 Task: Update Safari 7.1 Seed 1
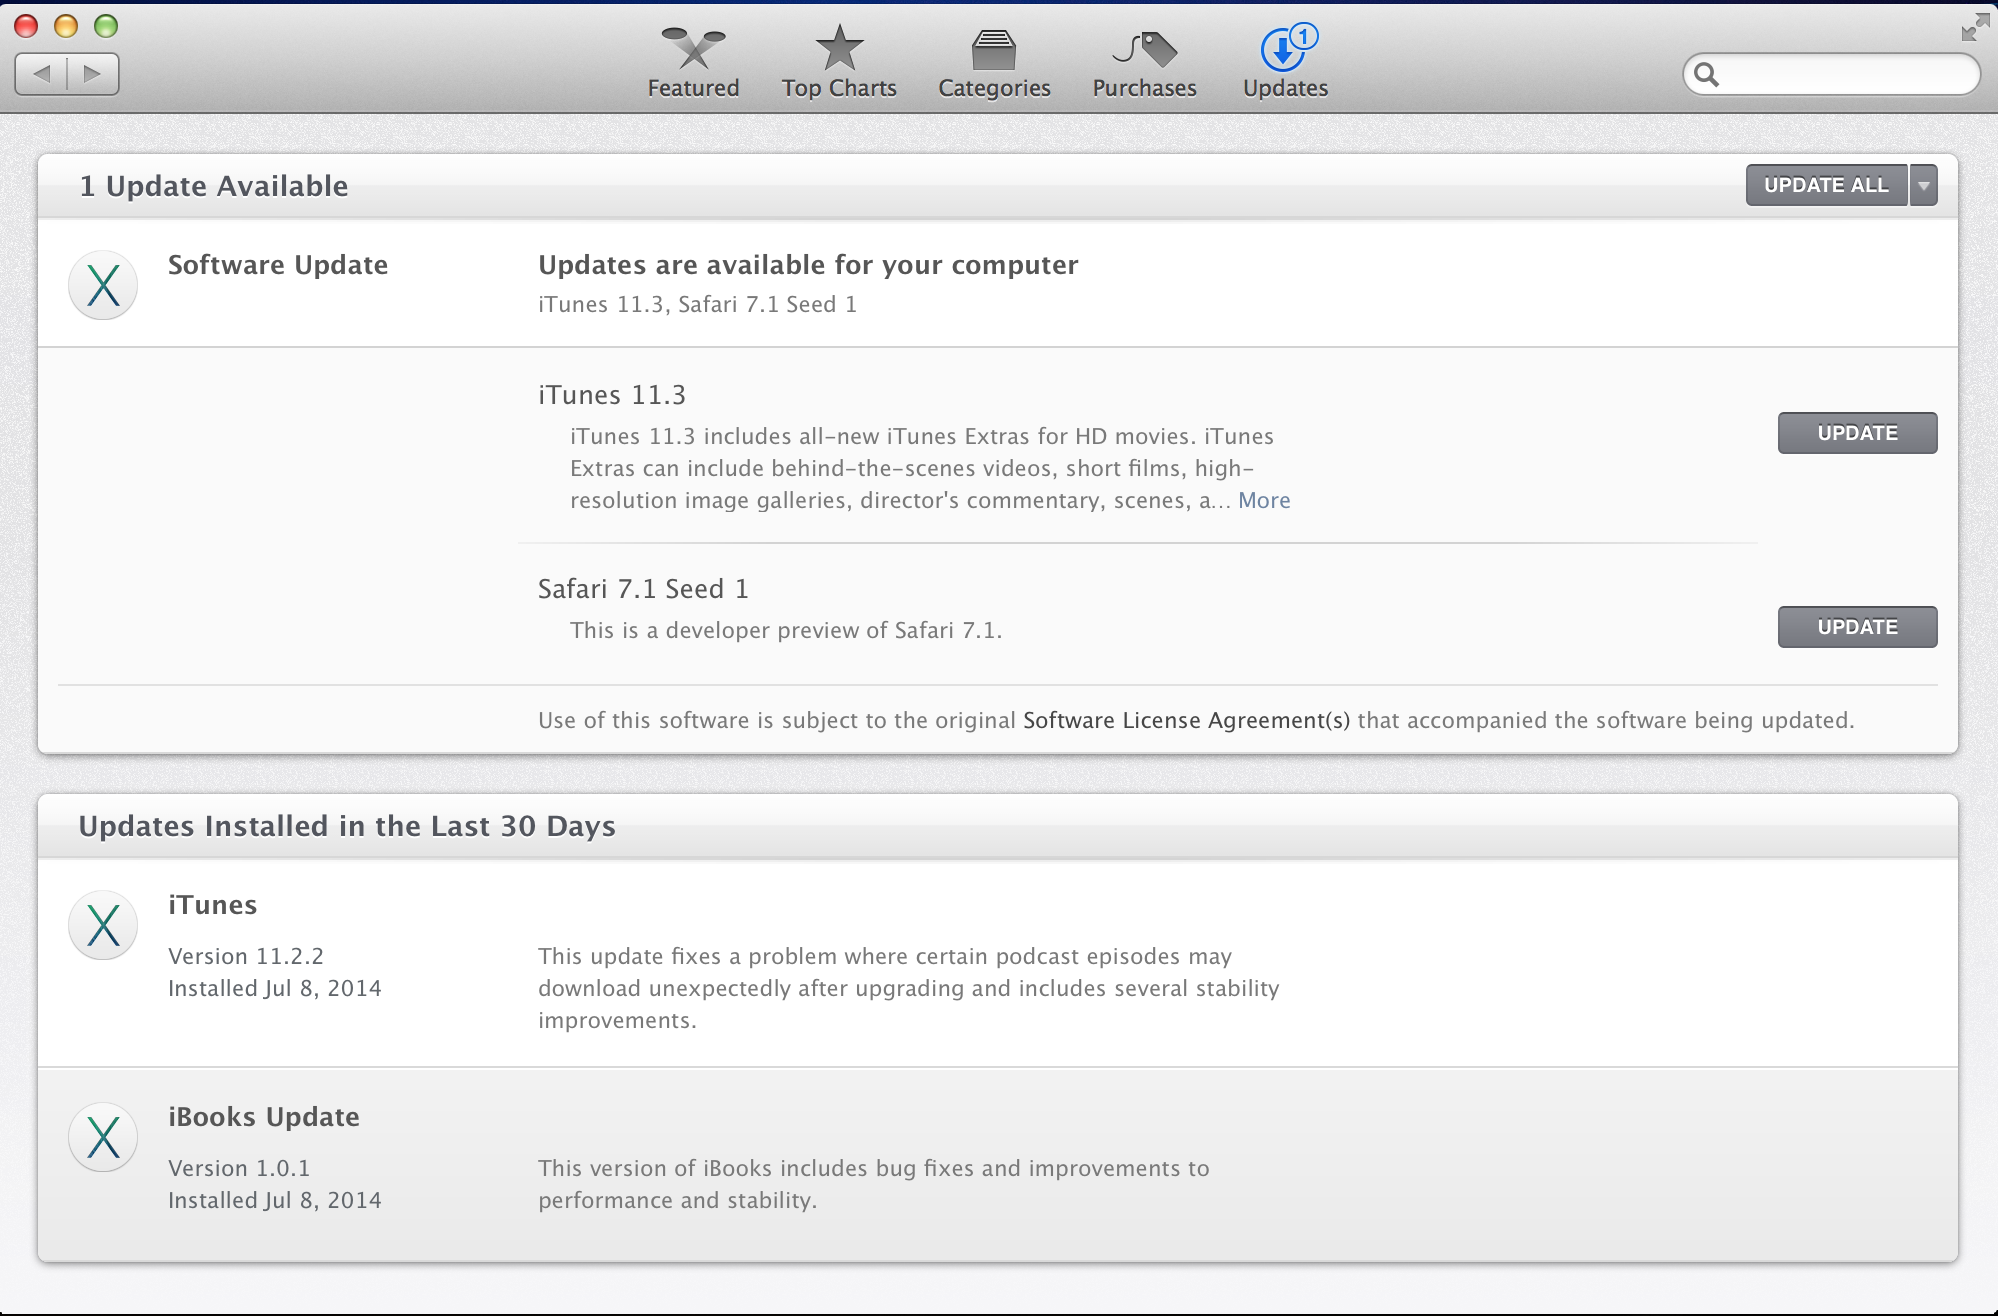click(x=1857, y=627)
